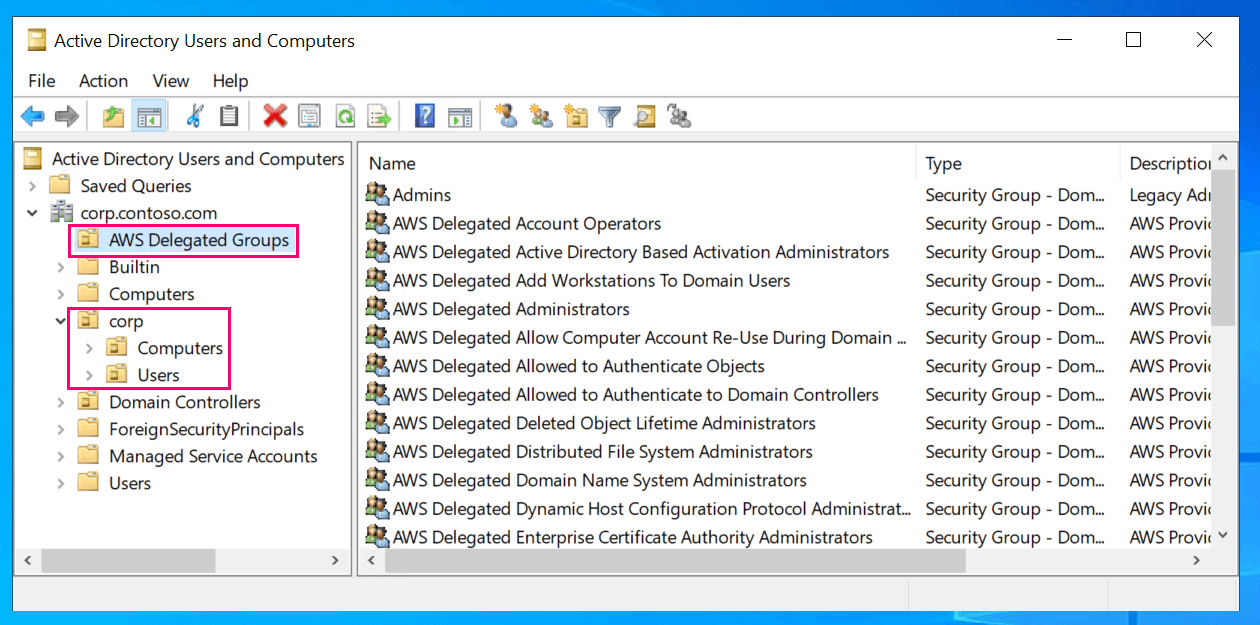The height and width of the screenshot is (625, 1260).
Task: Toggle the Show/Hide Console Tree icon
Action: click(149, 117)
